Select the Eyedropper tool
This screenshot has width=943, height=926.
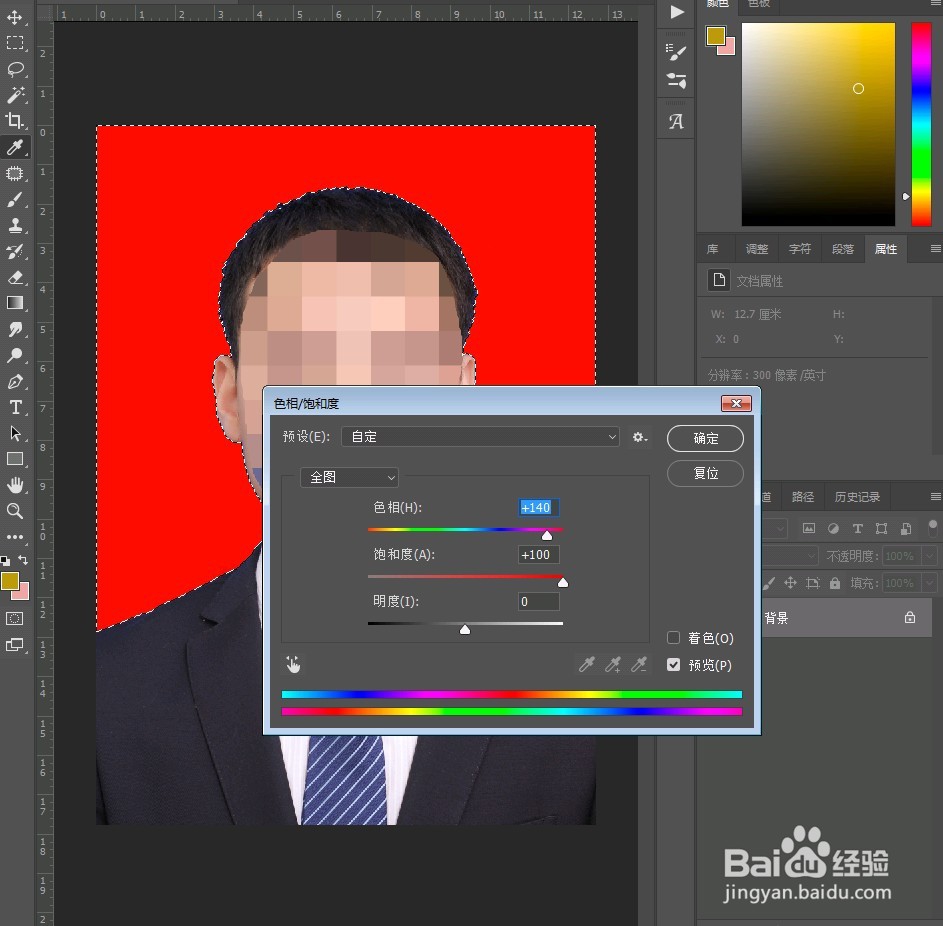pos(14,147)
